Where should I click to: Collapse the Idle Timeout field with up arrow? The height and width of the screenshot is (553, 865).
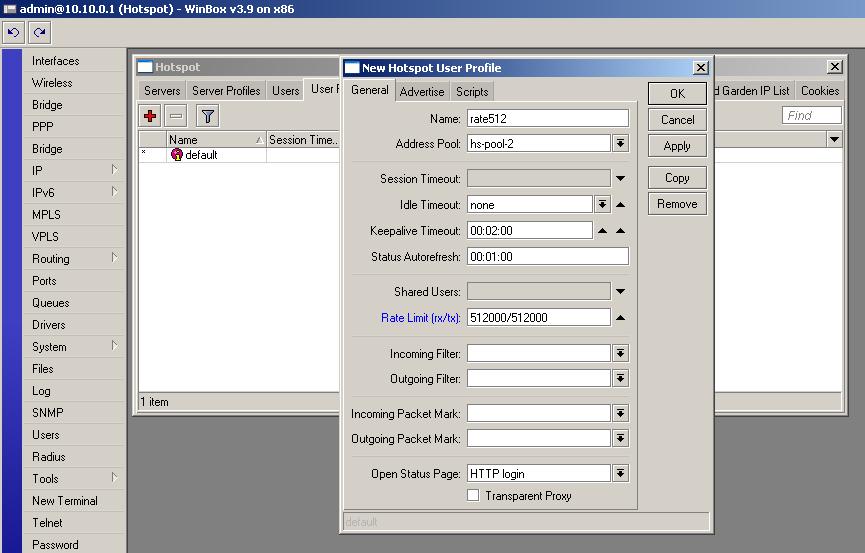620,205
